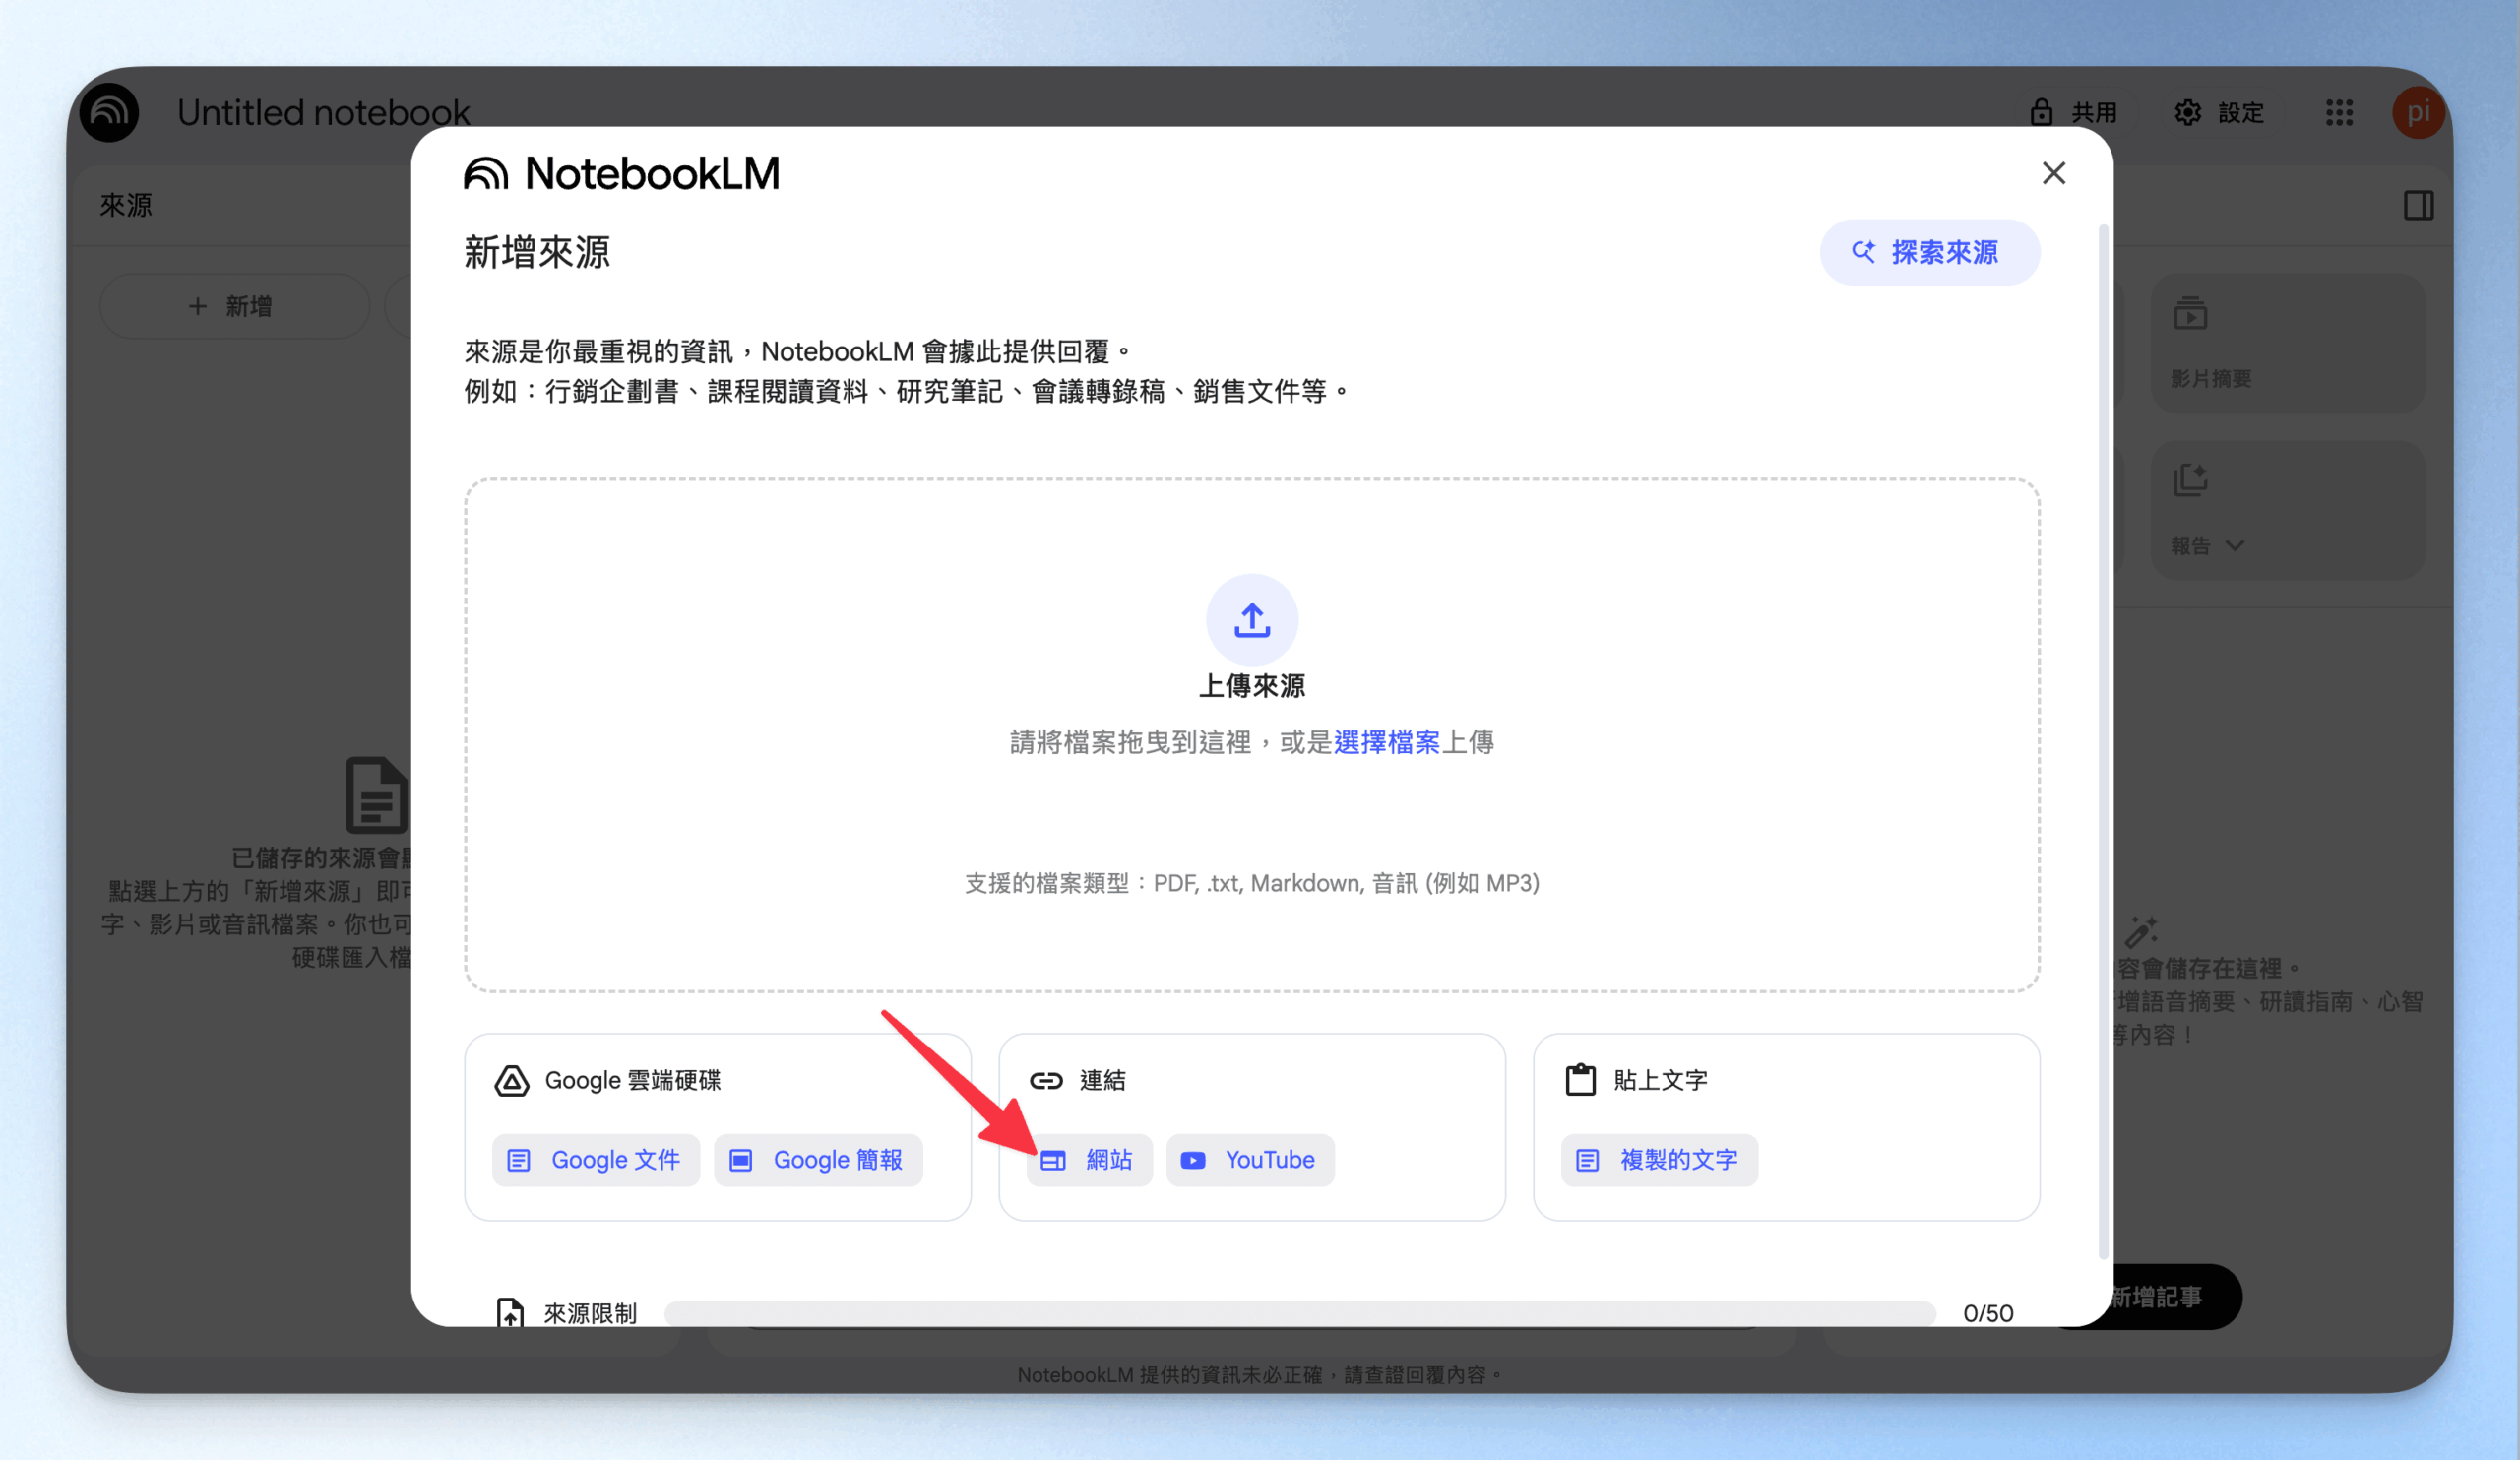Click the Untitled notebook title
The width and height of the screenshot is (2520, 1460).
pos(323,113)
